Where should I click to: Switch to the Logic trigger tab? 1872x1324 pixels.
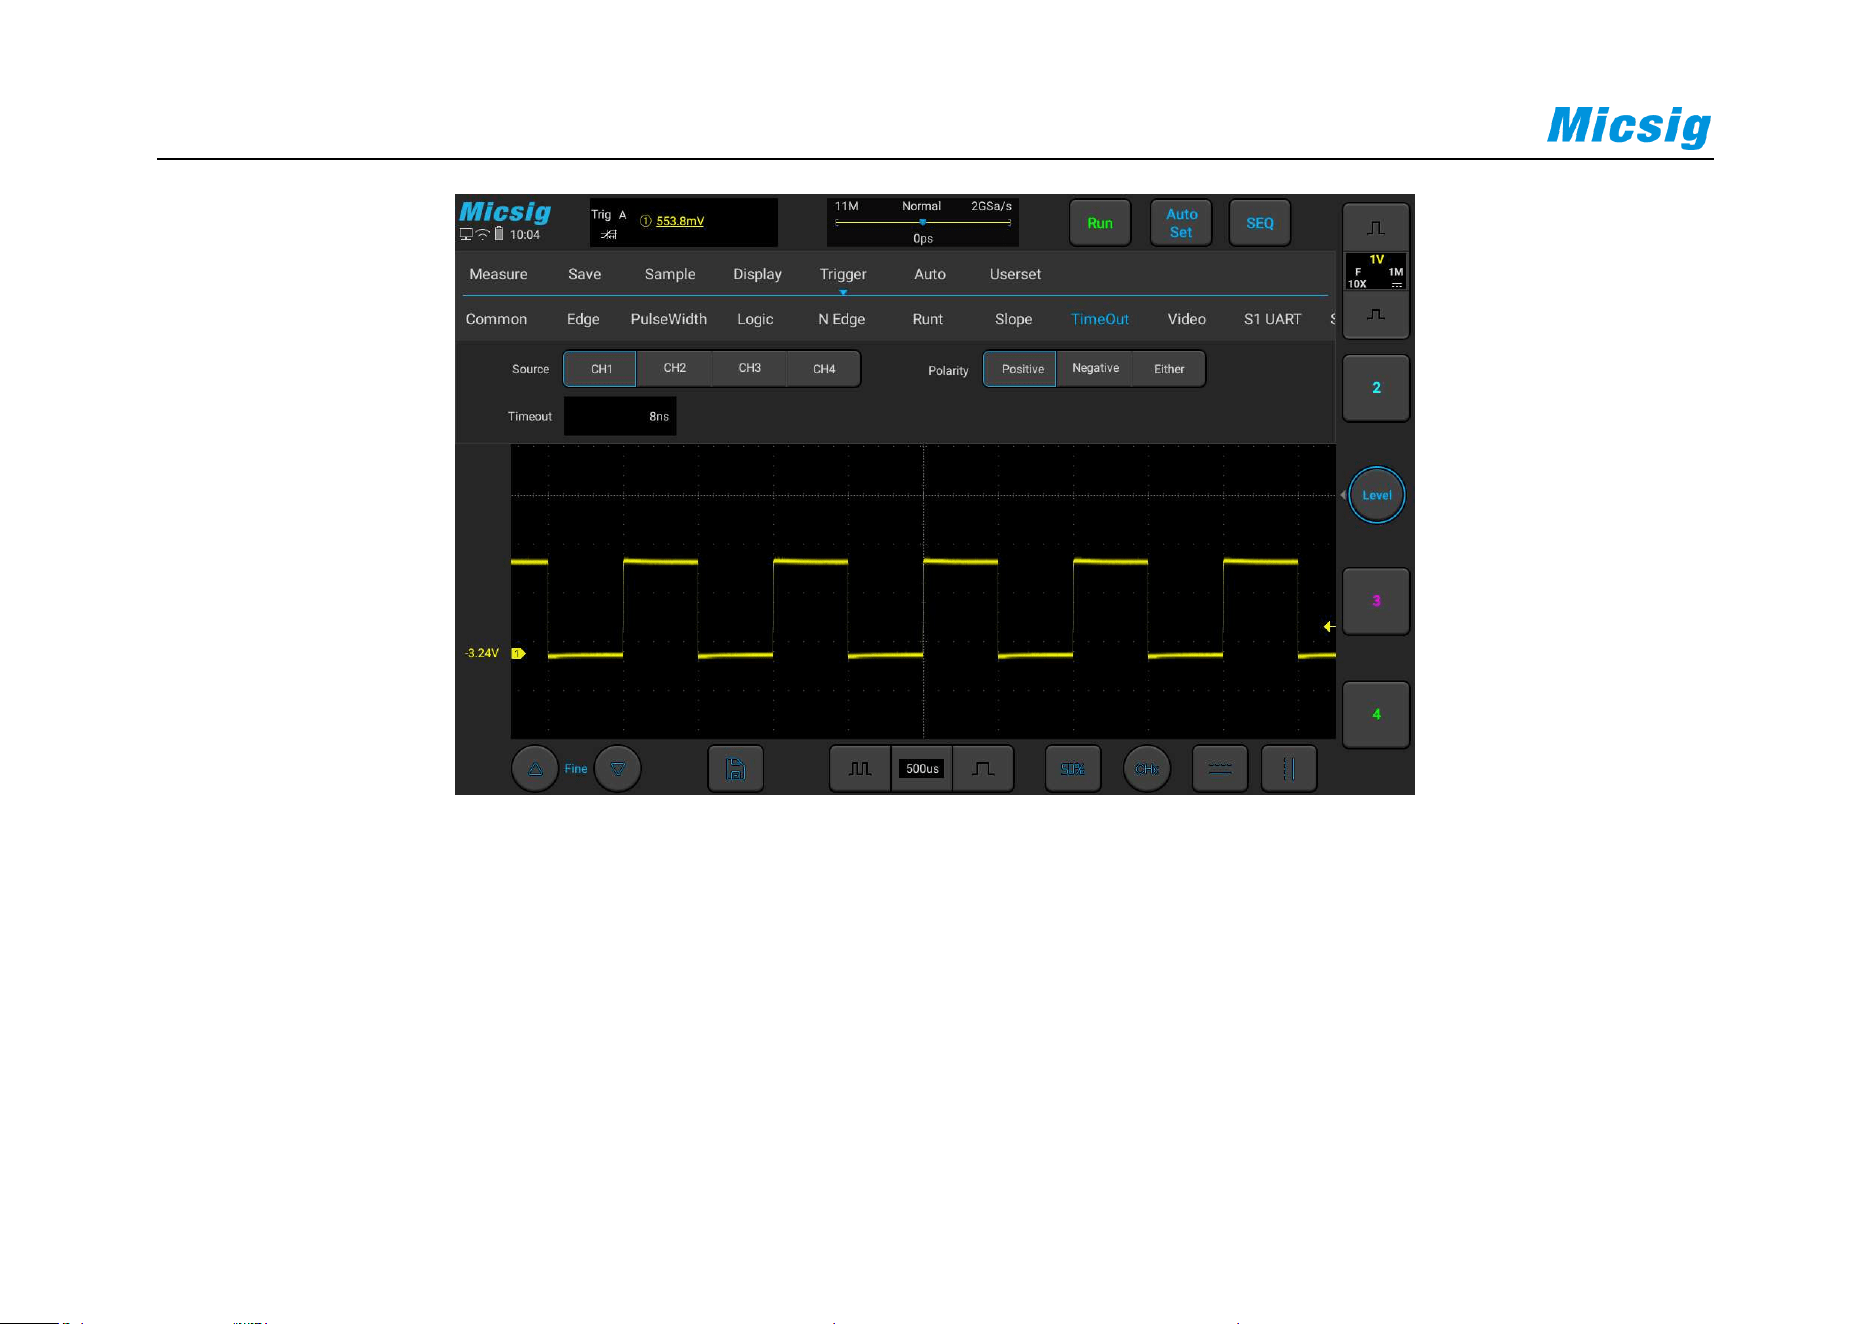[755, 319]
